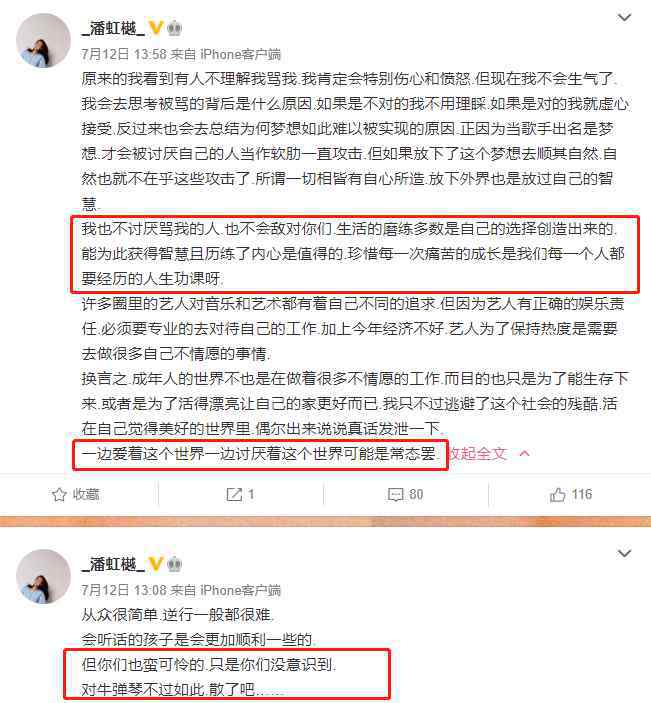Click the favorite star icon 收藏
651x703 pixels.
coord(59,495)
